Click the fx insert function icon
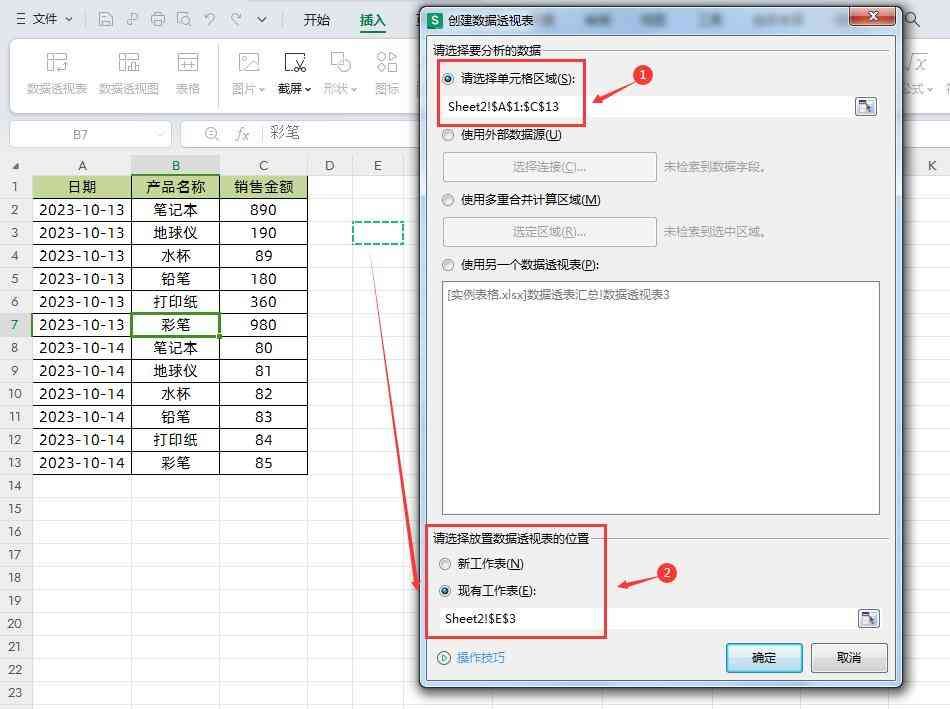 tap(242, 134)
